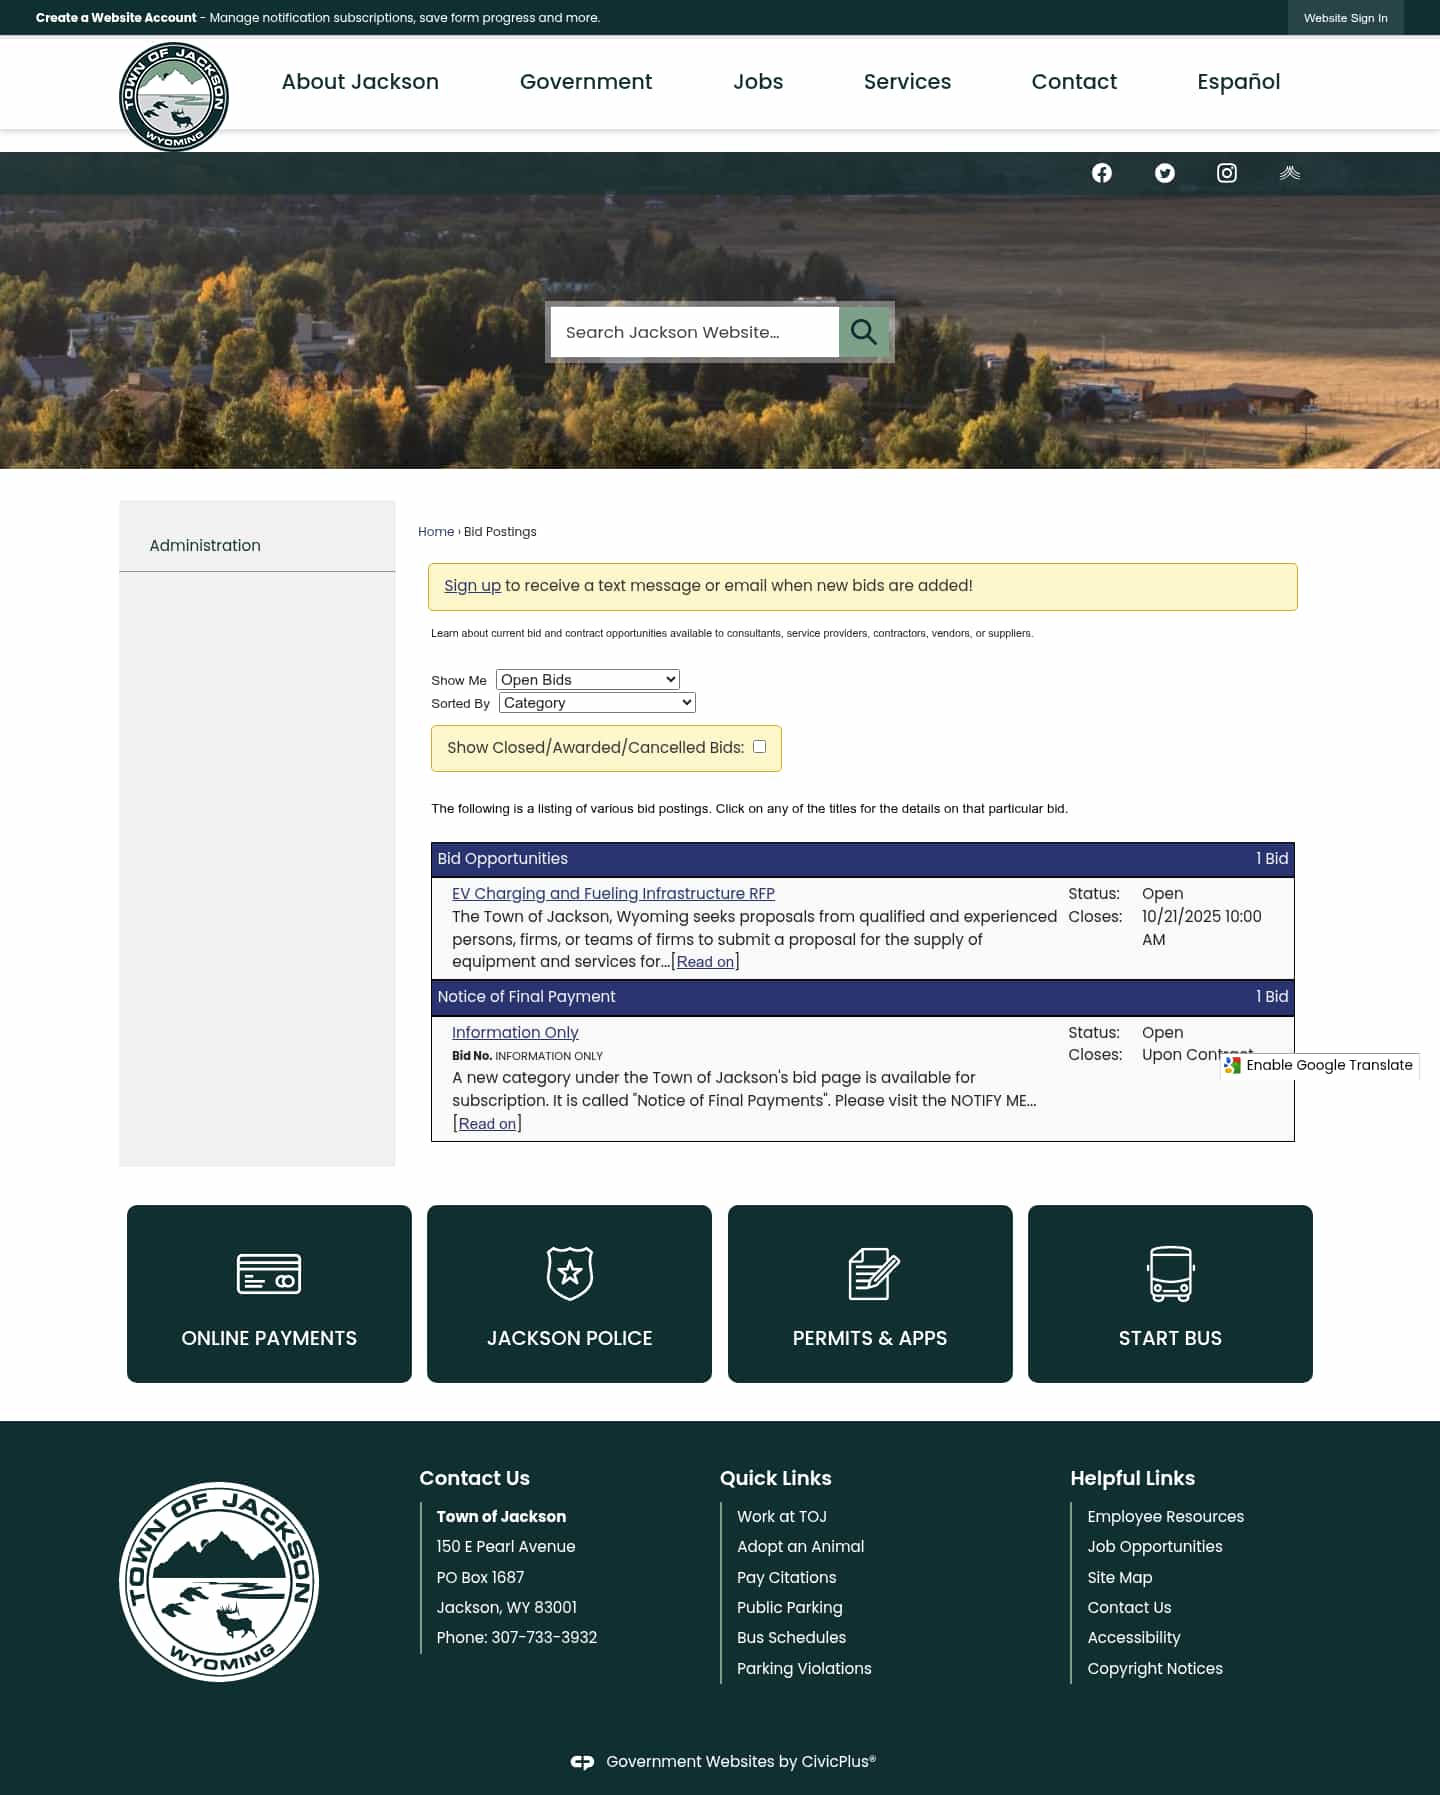
Task: Click Read on for the EV Charging bid
Action: 705,962
